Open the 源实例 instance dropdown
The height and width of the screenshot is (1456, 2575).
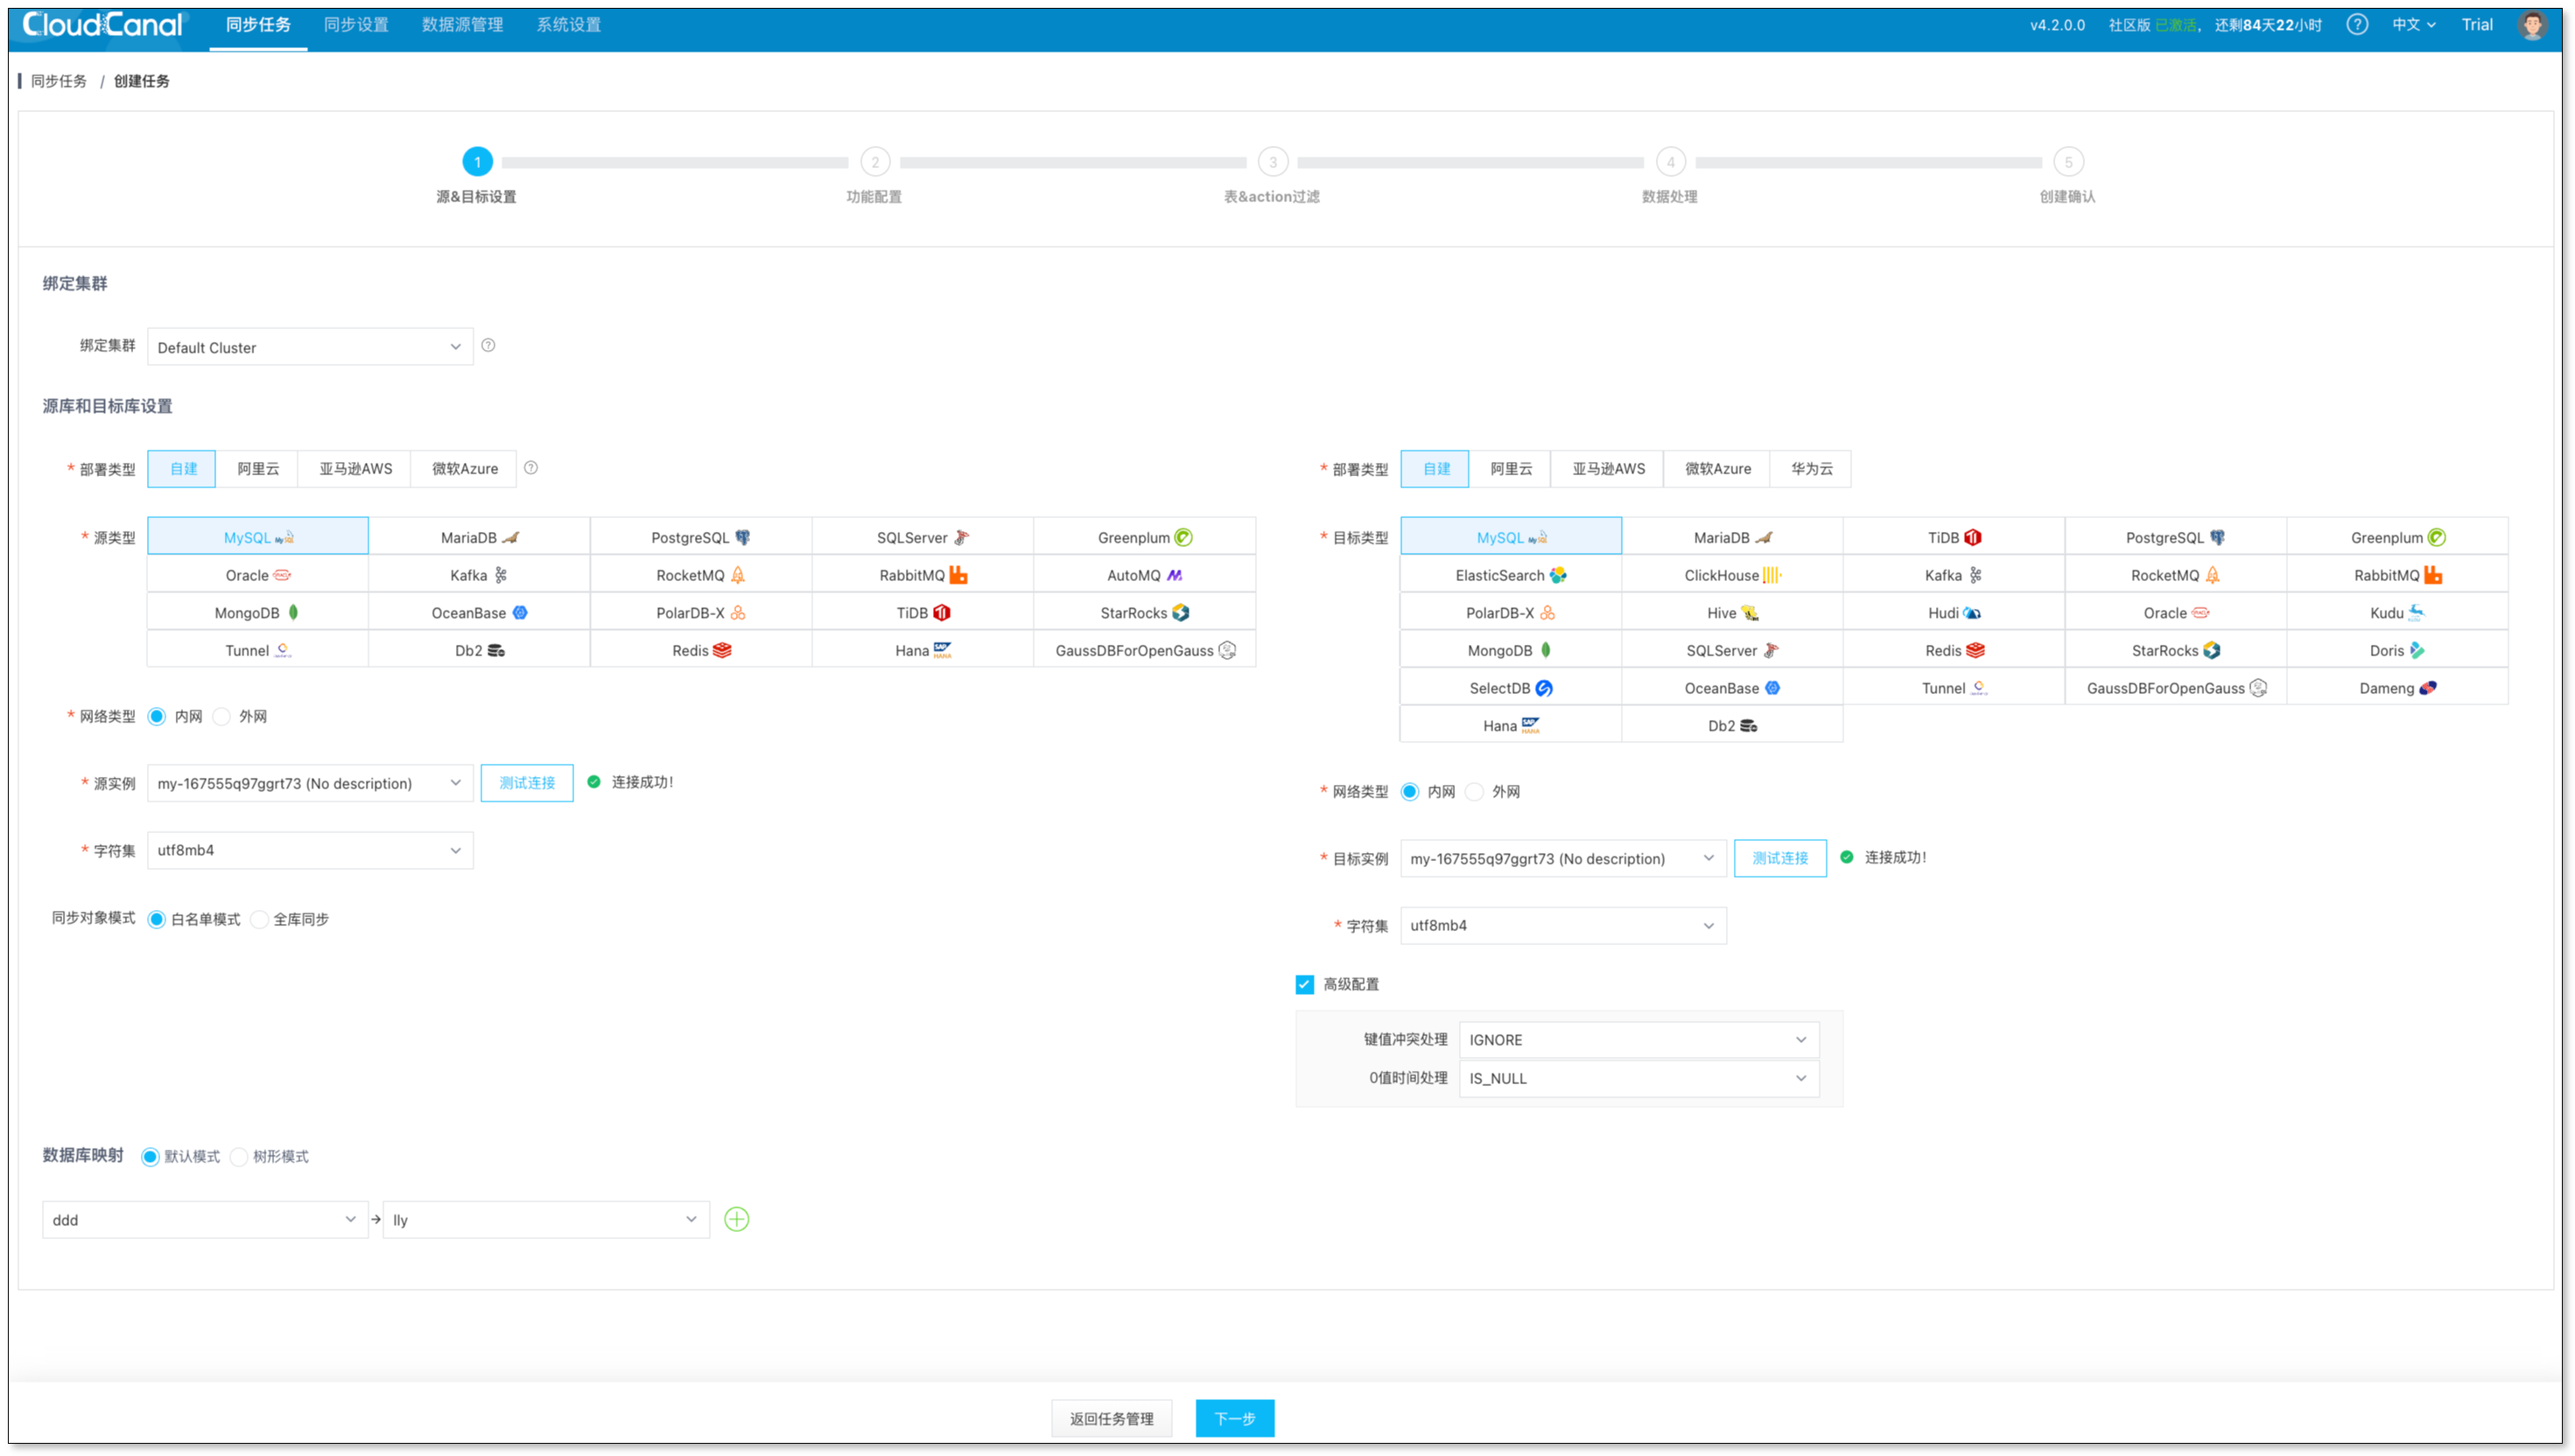click(x=310, y=783)
